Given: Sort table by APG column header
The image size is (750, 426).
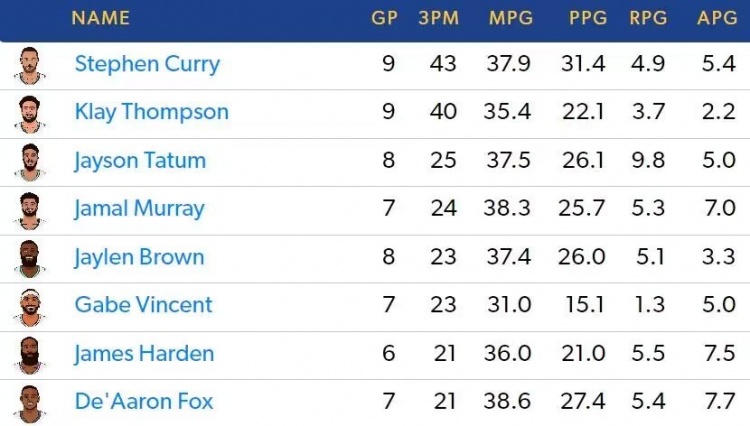Looking at the screenshot, I should pyautogui.click(x=717, y=18).
